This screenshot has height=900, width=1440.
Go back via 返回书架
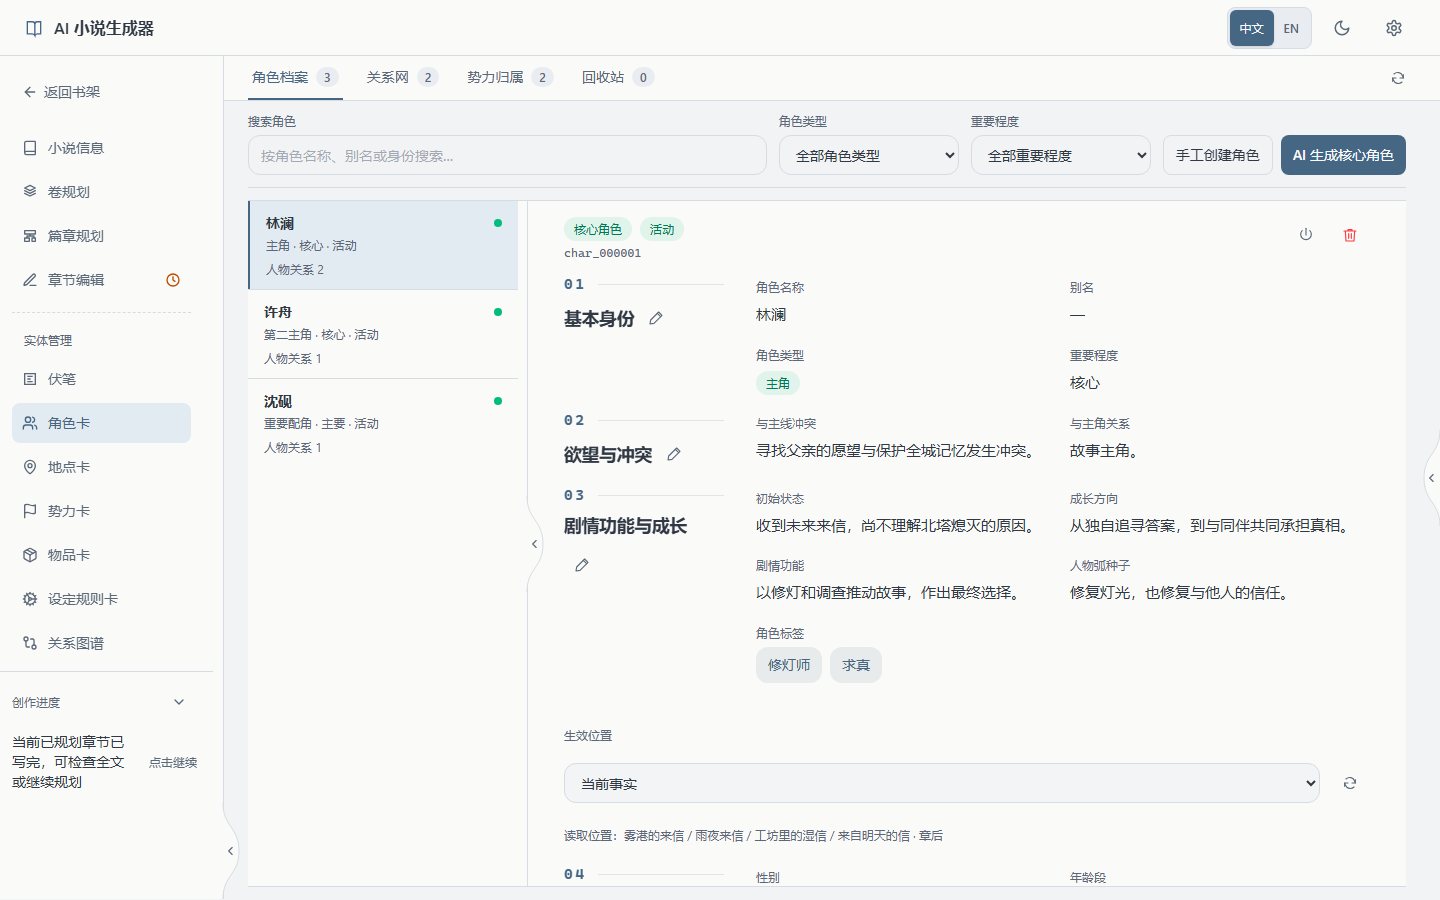[x=62, y=92]
